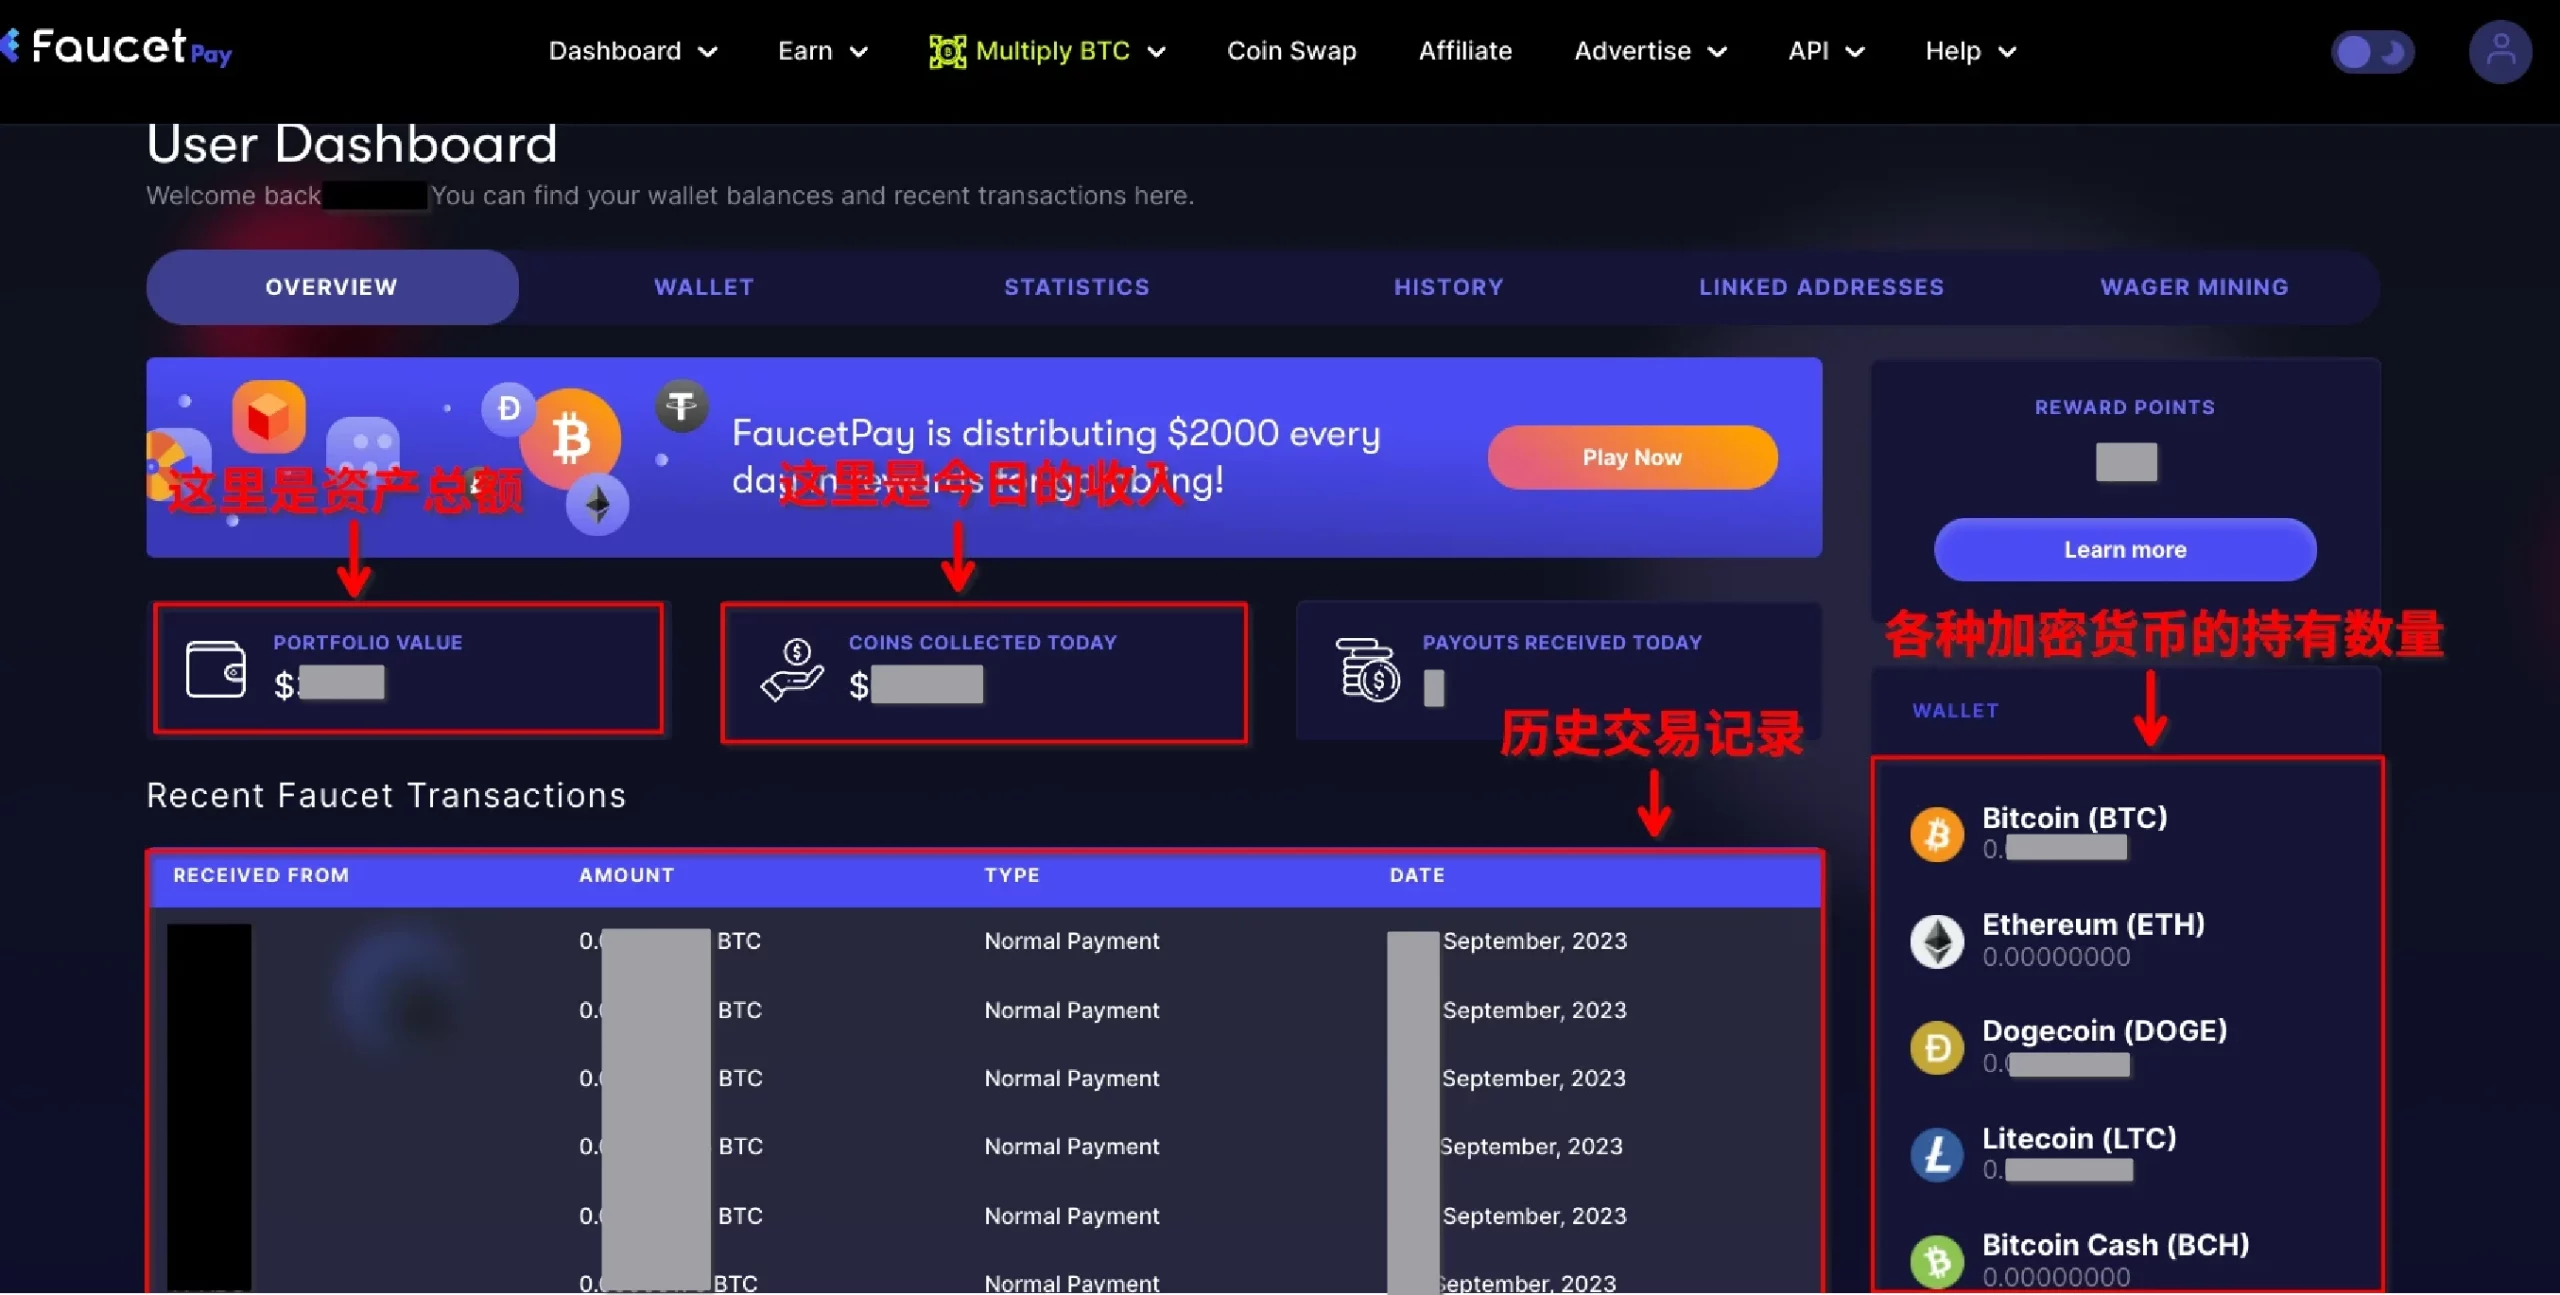Click the Date column header
The width and height of the screenshot is (2560, 1295).
click(x=1417, y=875)
